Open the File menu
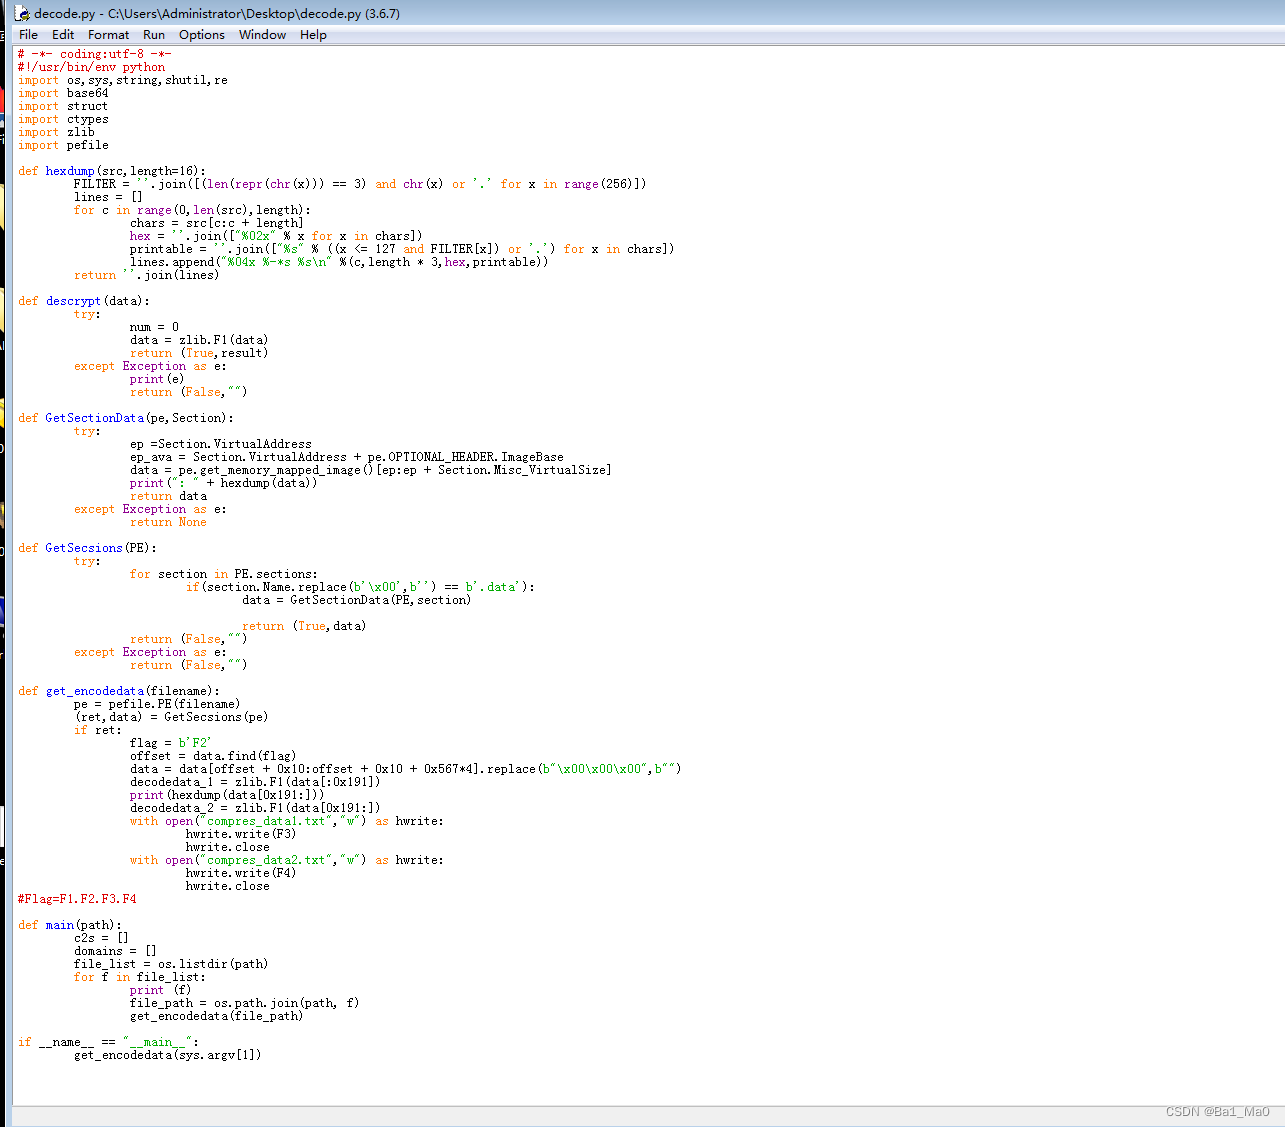The image size is (1285, 1127). pyautogui.click(x=28, y=35)
